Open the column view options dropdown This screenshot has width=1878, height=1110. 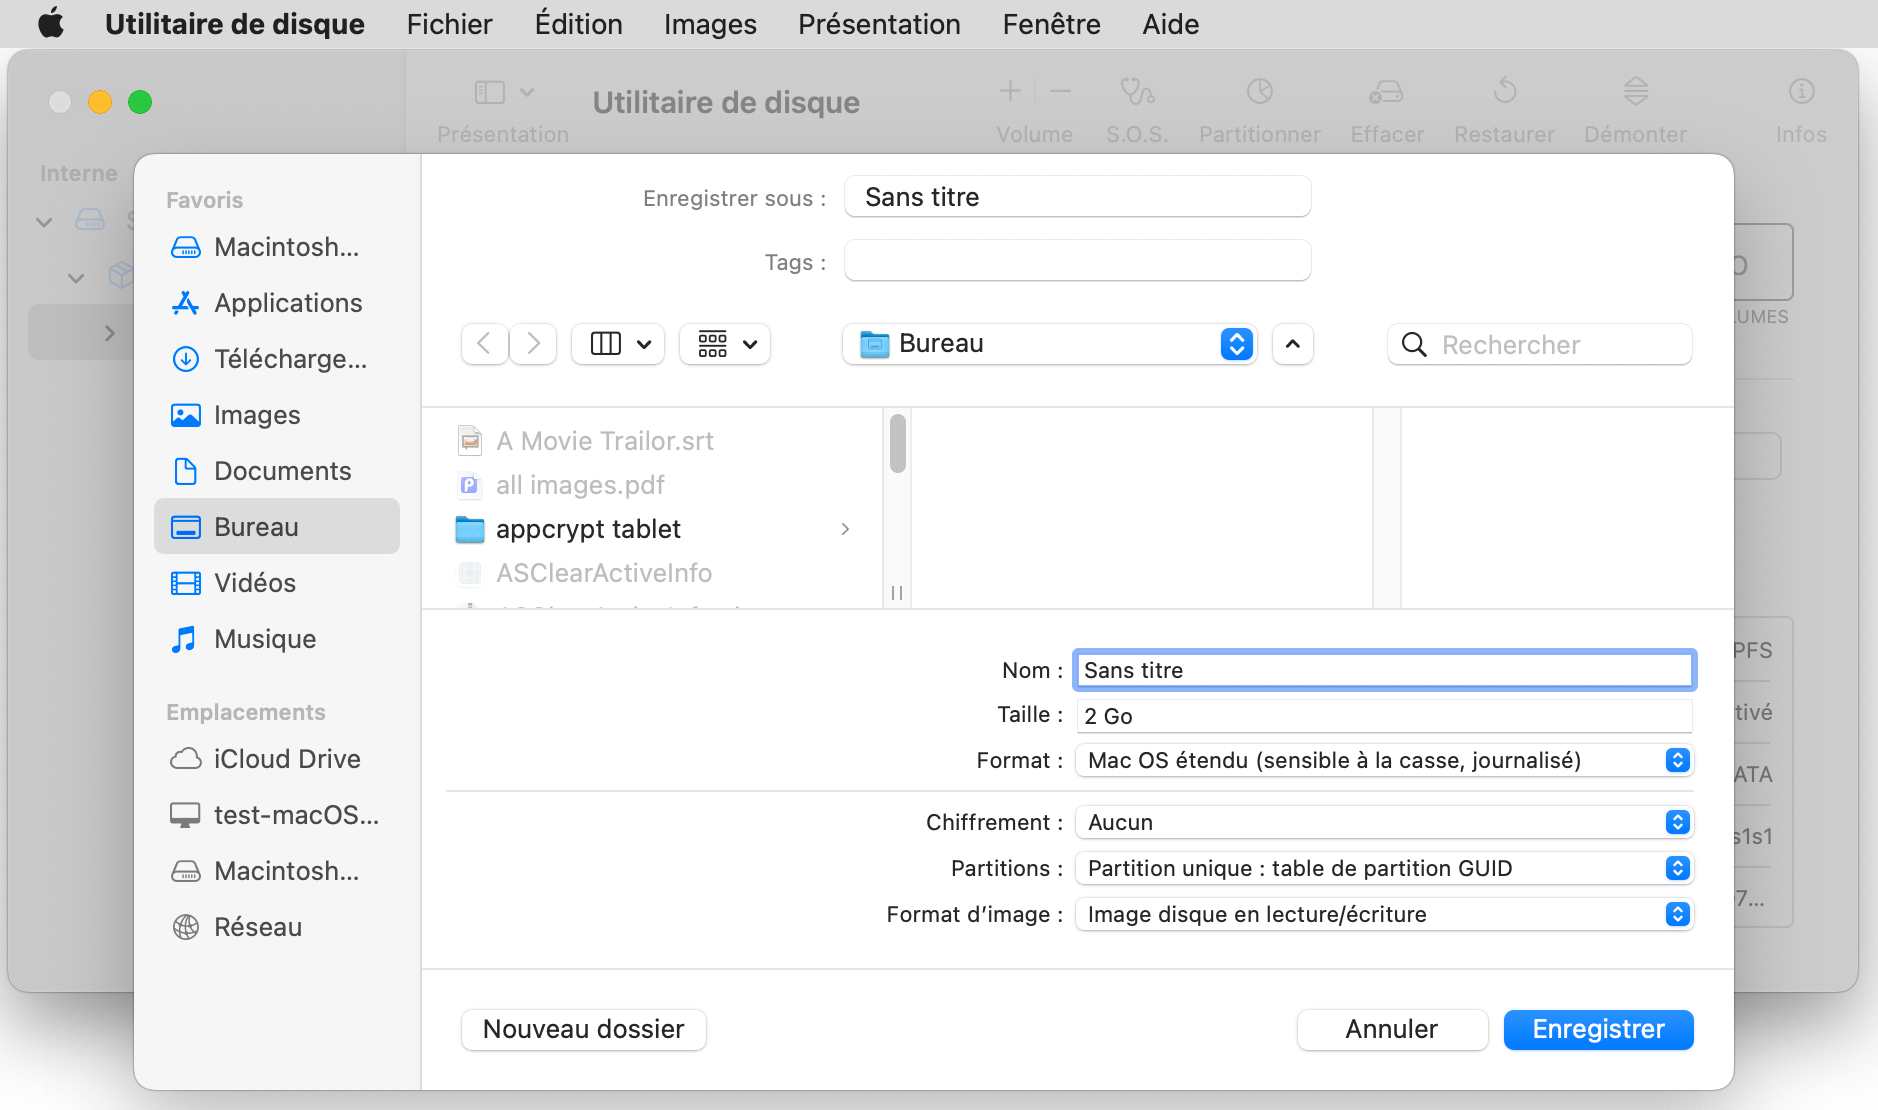tap(619, 344)
